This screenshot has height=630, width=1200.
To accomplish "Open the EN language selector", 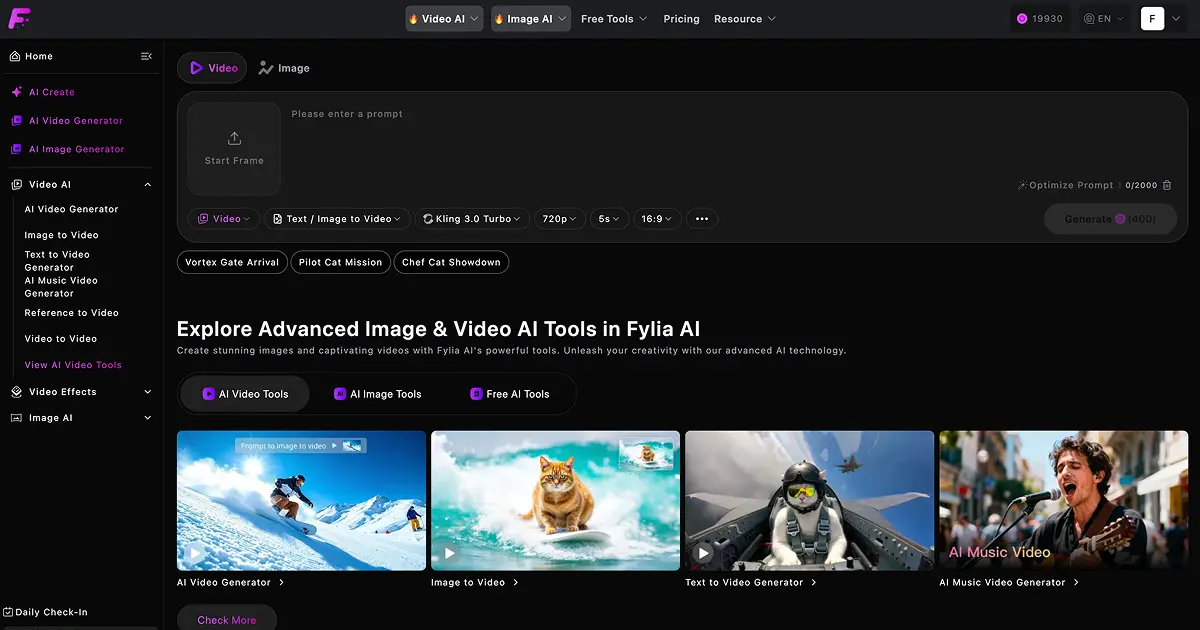I will tap(1104, 19).
